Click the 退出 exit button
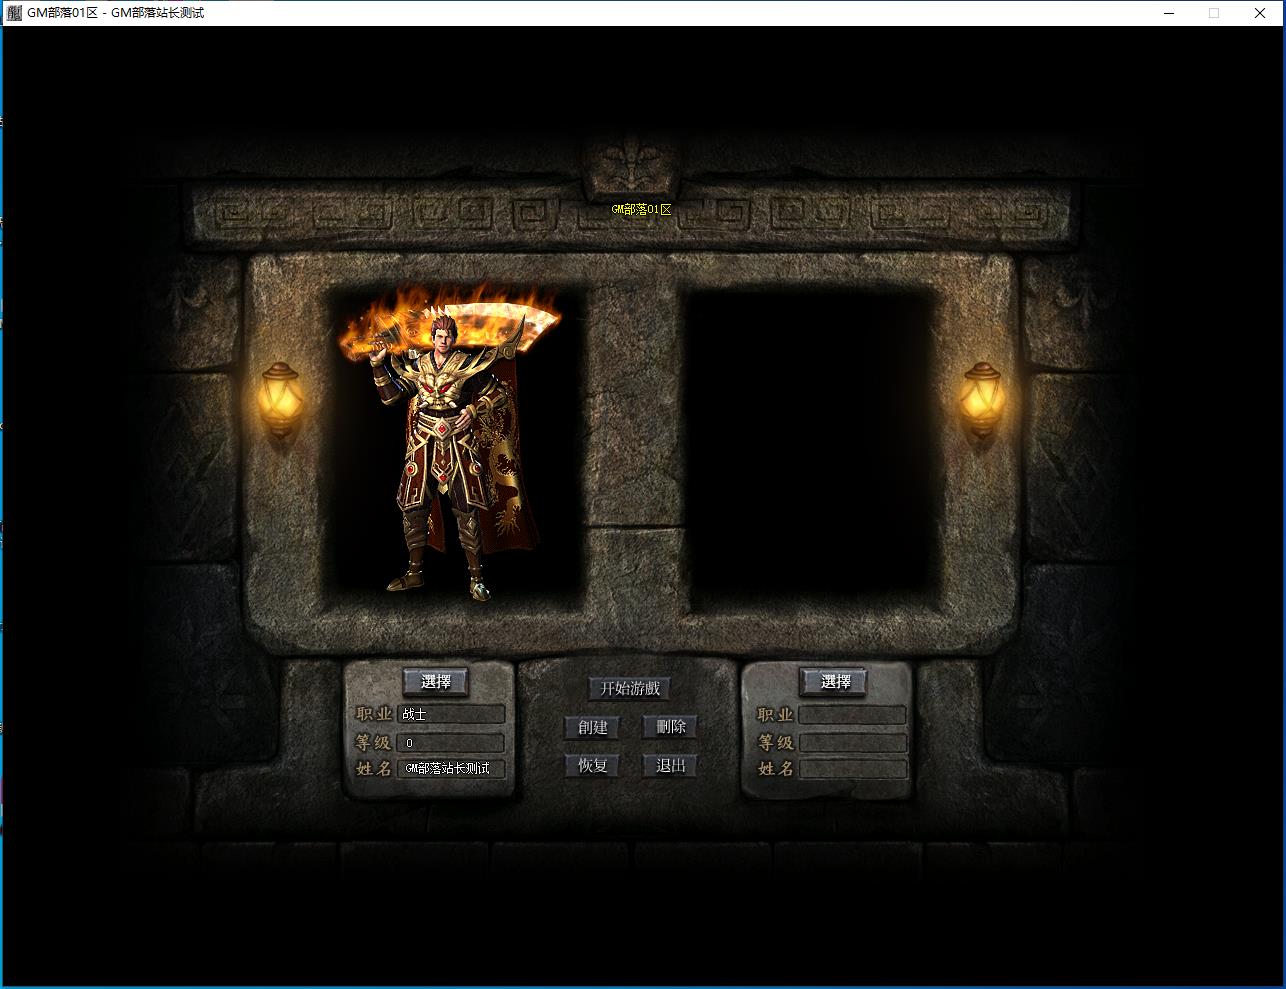The image size is (1286, 989). pyautogui.click(x=670, y=765)
